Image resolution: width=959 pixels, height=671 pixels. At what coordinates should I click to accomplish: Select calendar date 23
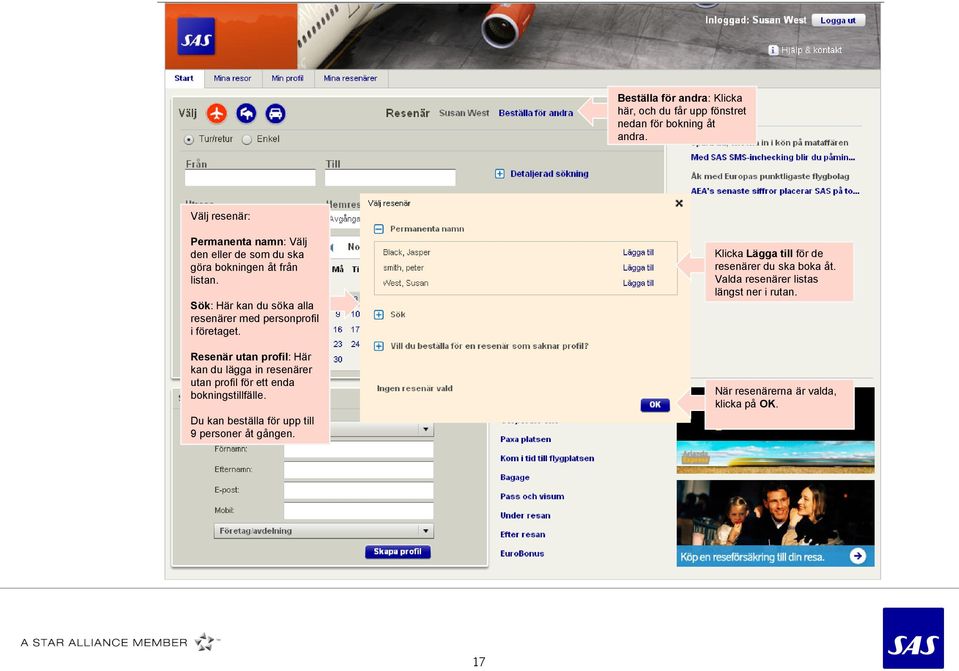point(338,344)
